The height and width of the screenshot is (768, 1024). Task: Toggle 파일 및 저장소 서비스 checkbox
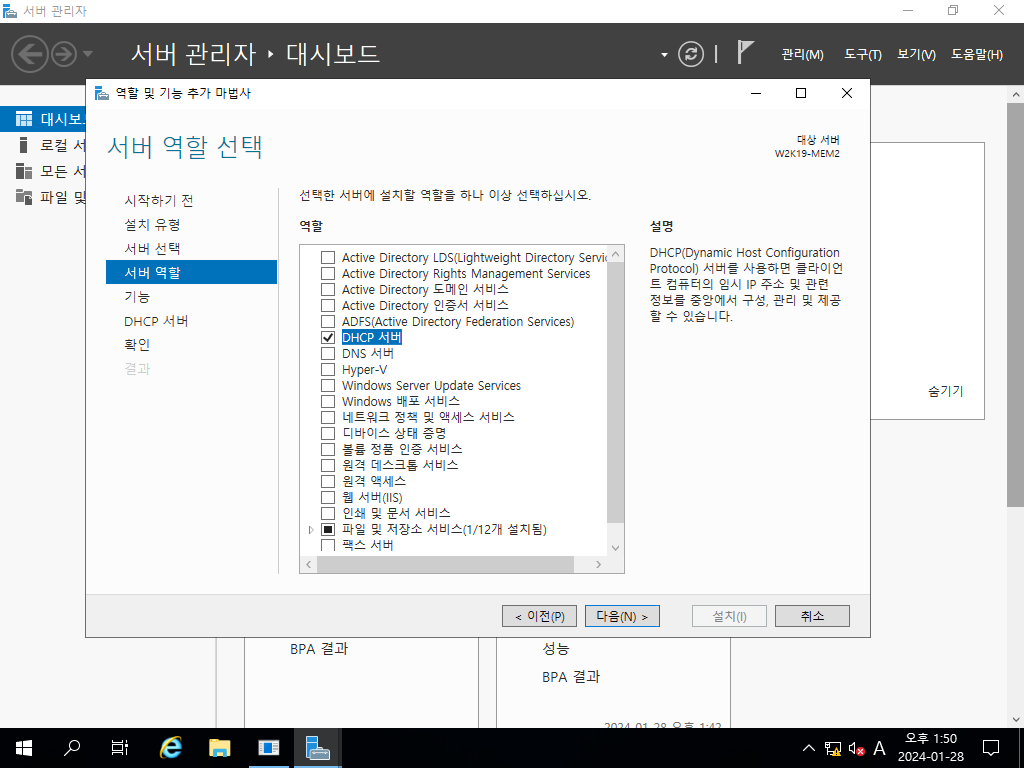tap(328, 529)
